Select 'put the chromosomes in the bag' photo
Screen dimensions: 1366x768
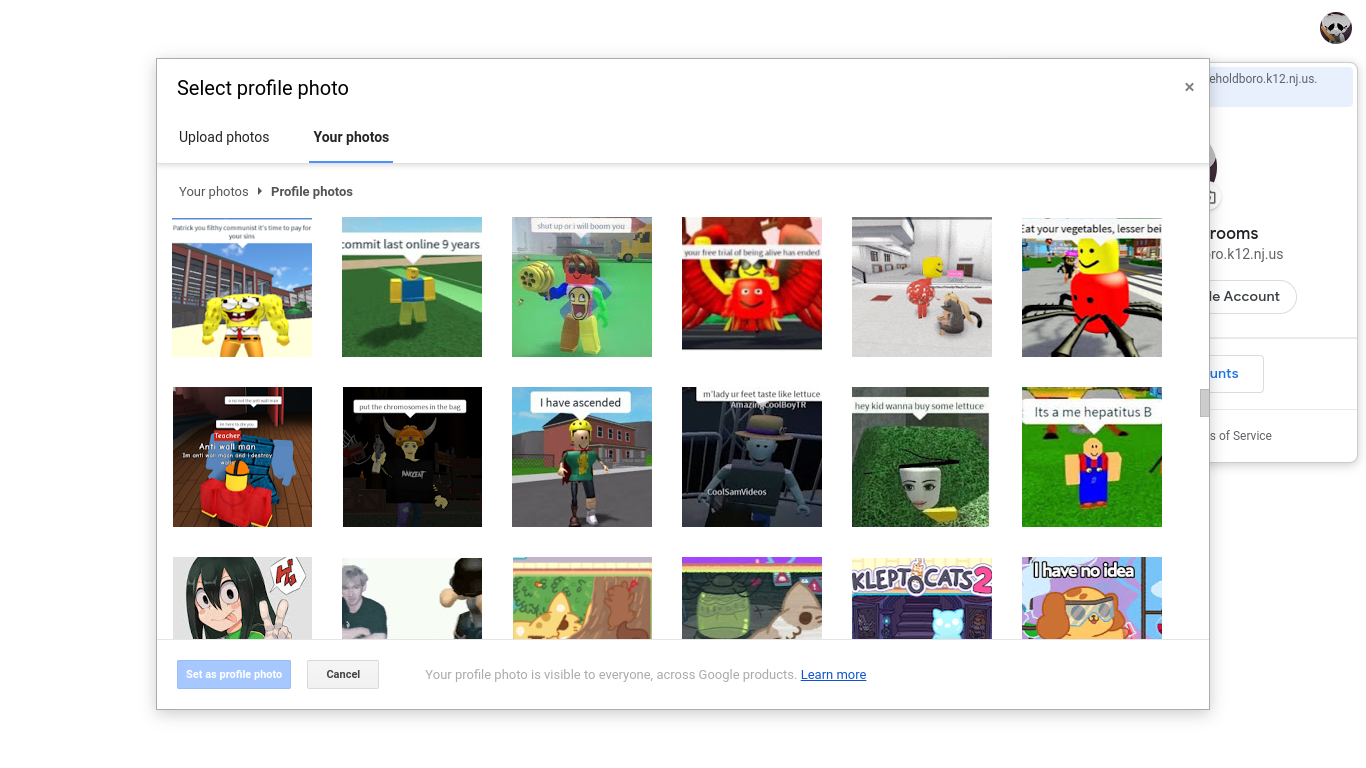[x=412, y=457]
